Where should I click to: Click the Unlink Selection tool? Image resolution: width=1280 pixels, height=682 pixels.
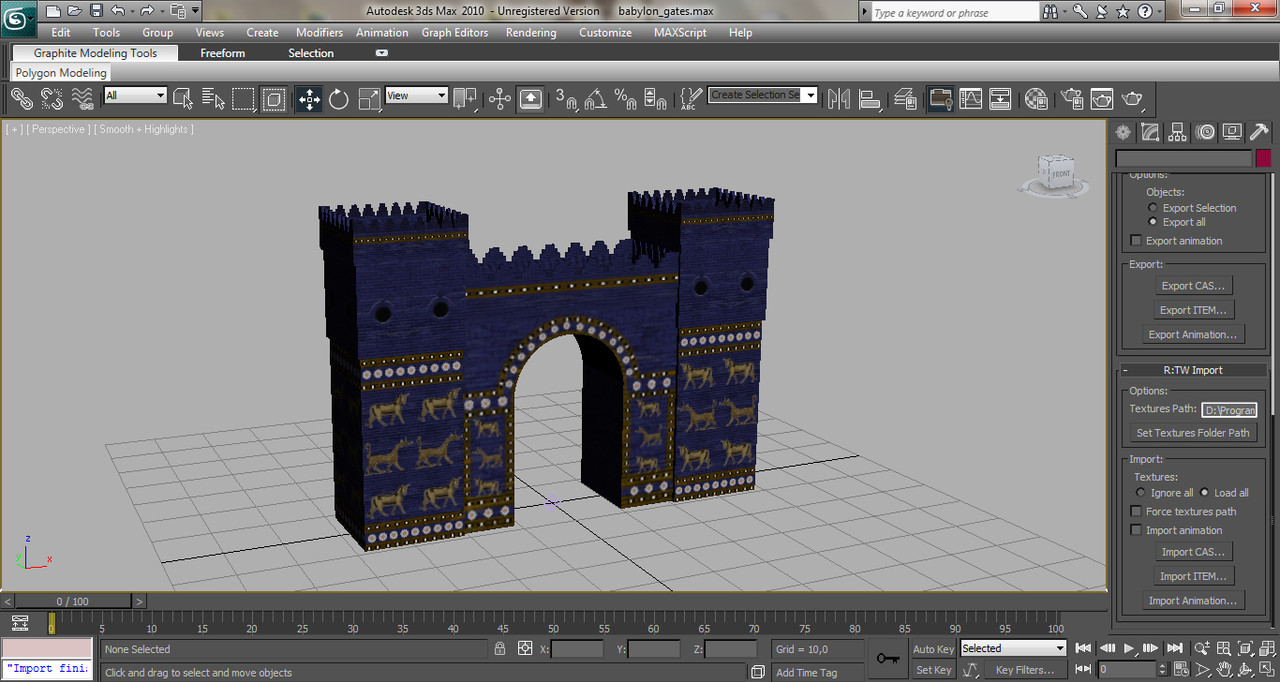pos(52,98)
